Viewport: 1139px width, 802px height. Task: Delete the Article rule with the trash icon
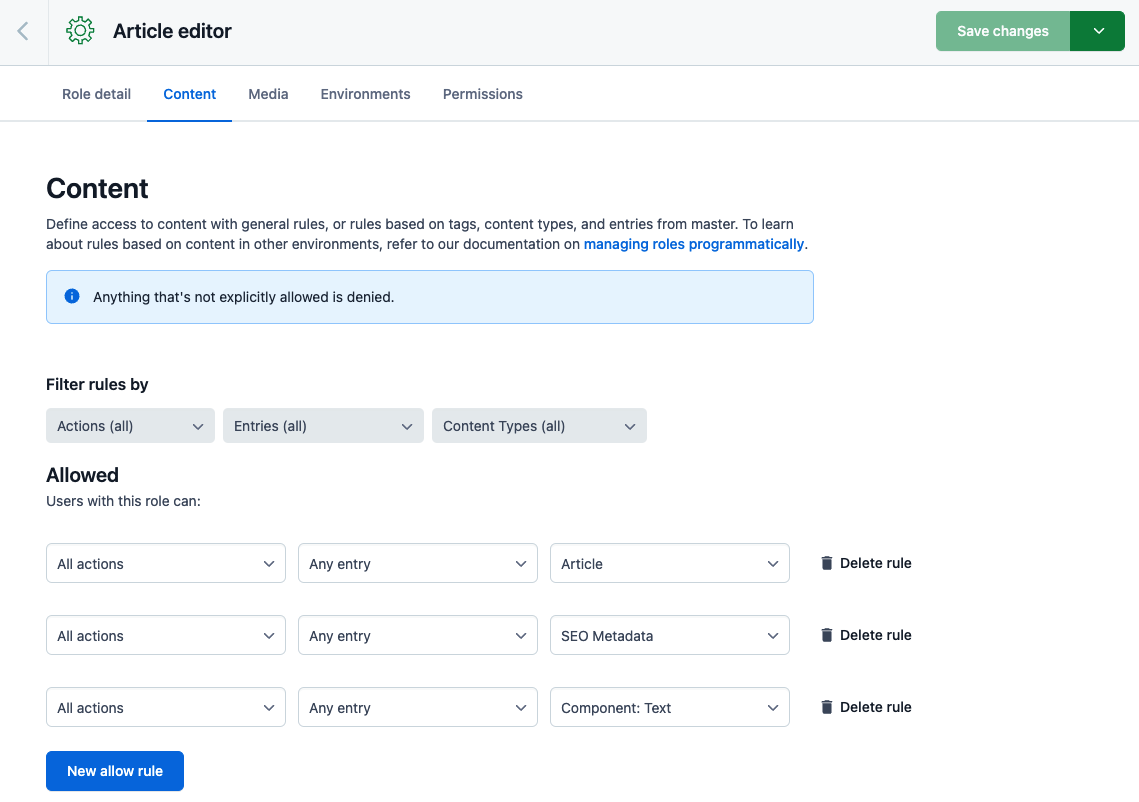point(827,562)
